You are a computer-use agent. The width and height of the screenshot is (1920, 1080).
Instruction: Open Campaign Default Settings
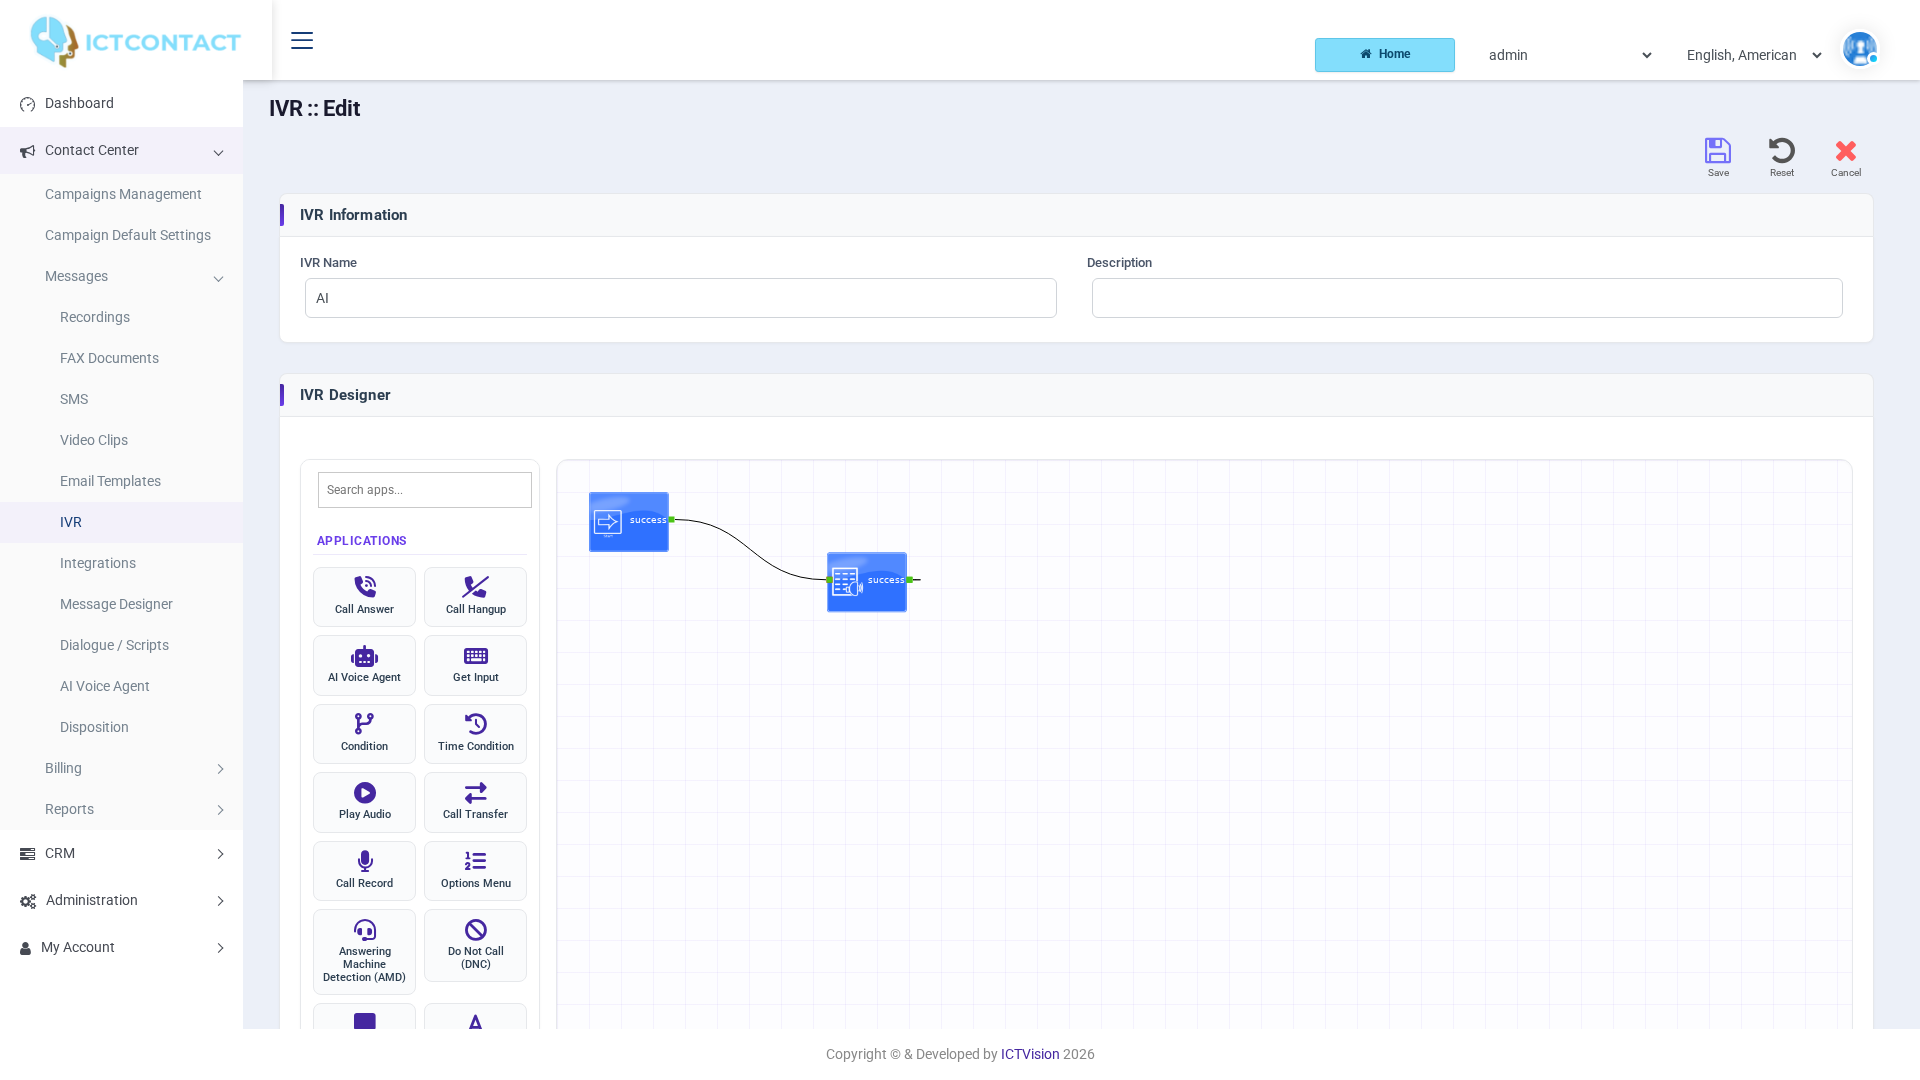(121, 236)
